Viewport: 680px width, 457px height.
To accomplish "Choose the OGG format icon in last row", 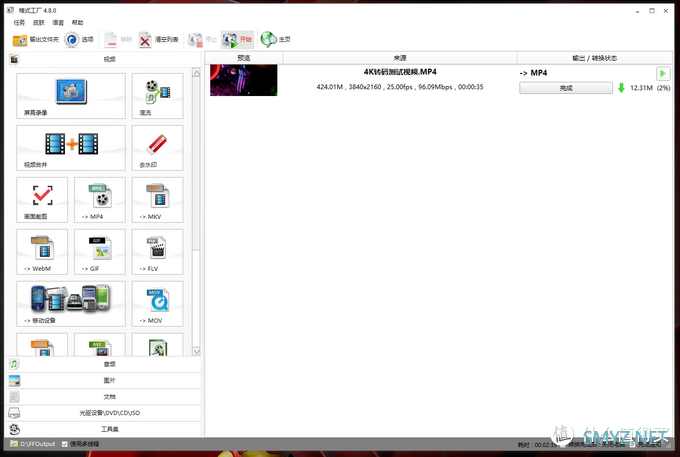I will (42, 345).
